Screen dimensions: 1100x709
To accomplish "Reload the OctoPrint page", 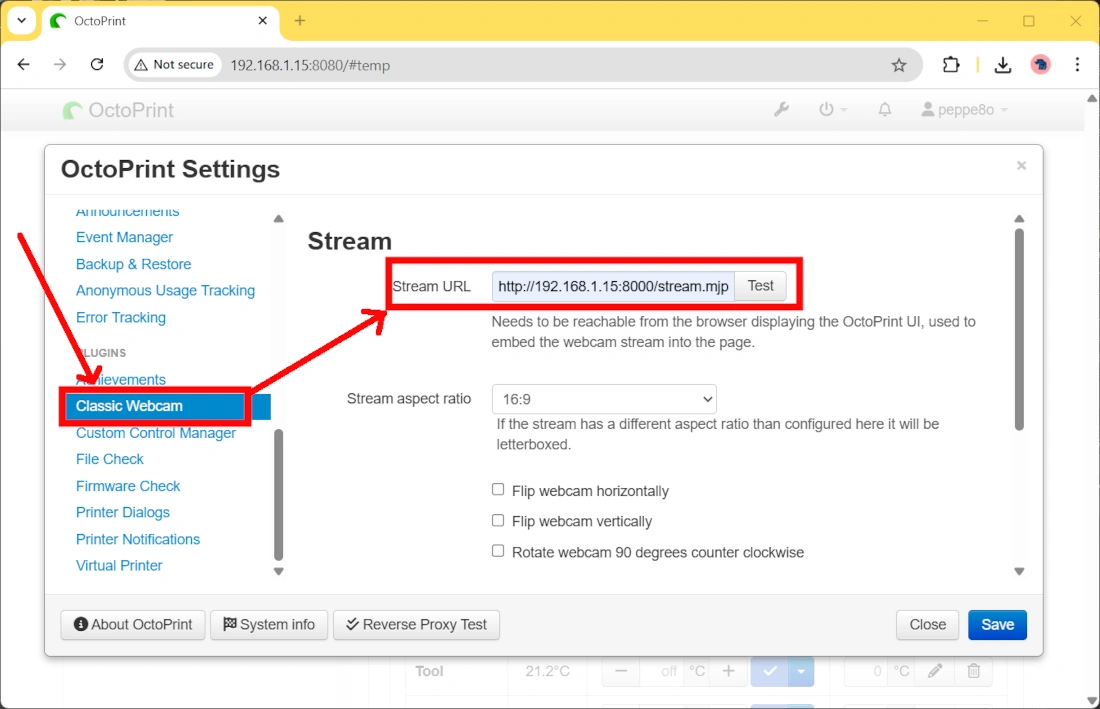I will tap(97, 65).
